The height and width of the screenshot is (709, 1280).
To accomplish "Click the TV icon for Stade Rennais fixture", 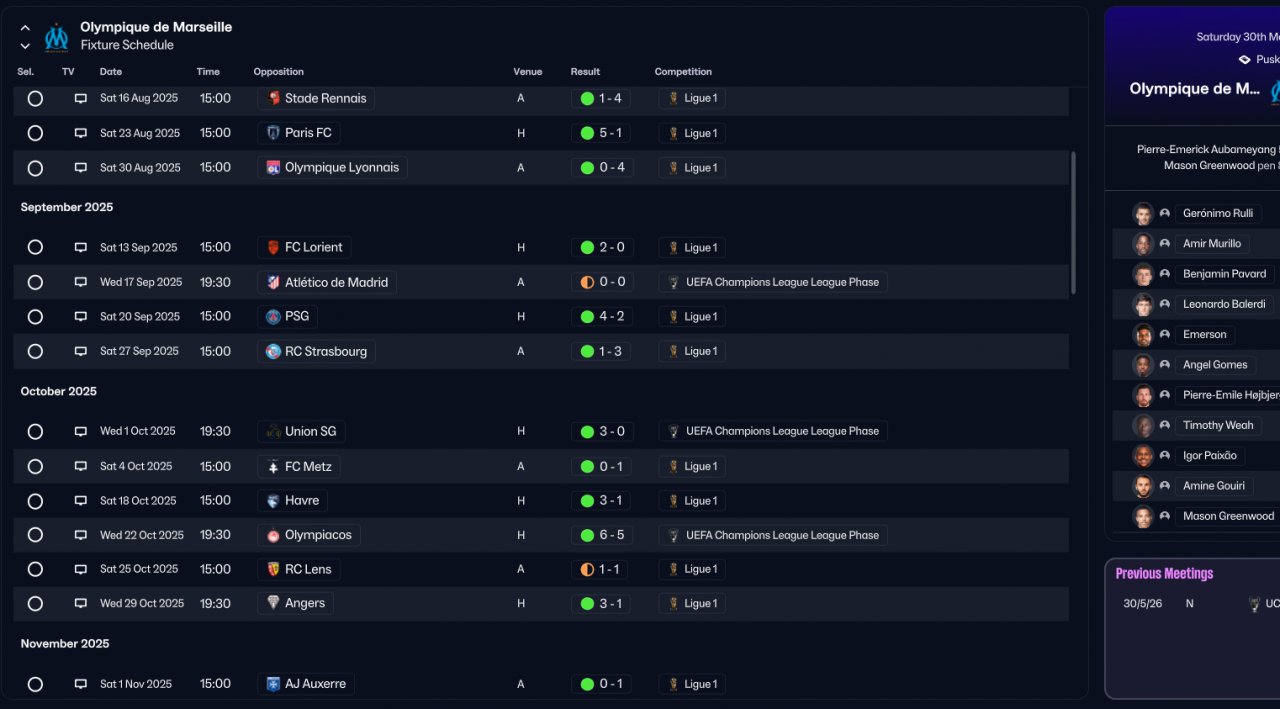I will 81,99.
